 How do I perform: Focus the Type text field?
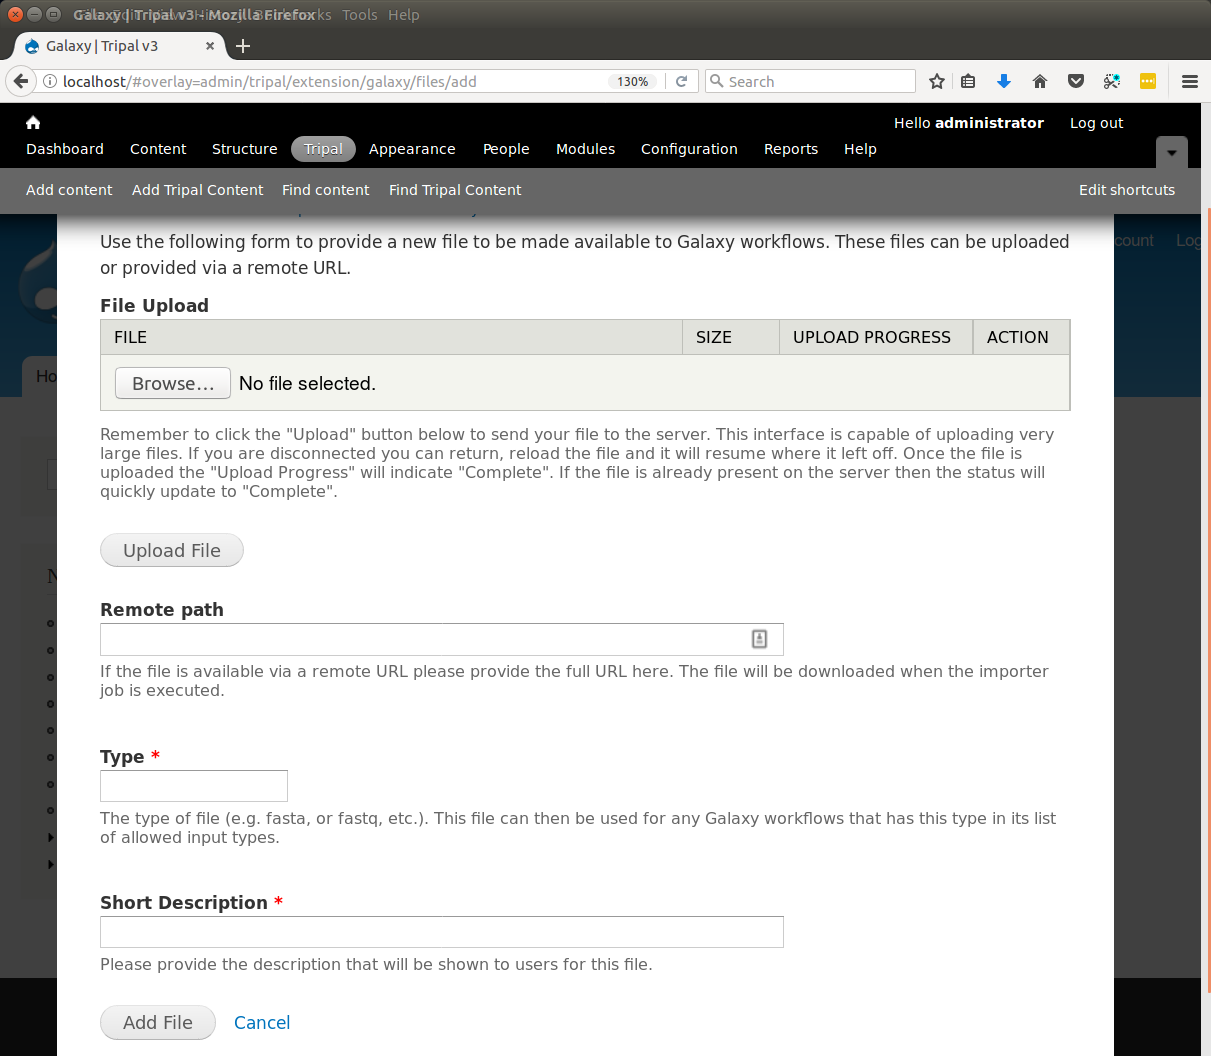point(194,786)
